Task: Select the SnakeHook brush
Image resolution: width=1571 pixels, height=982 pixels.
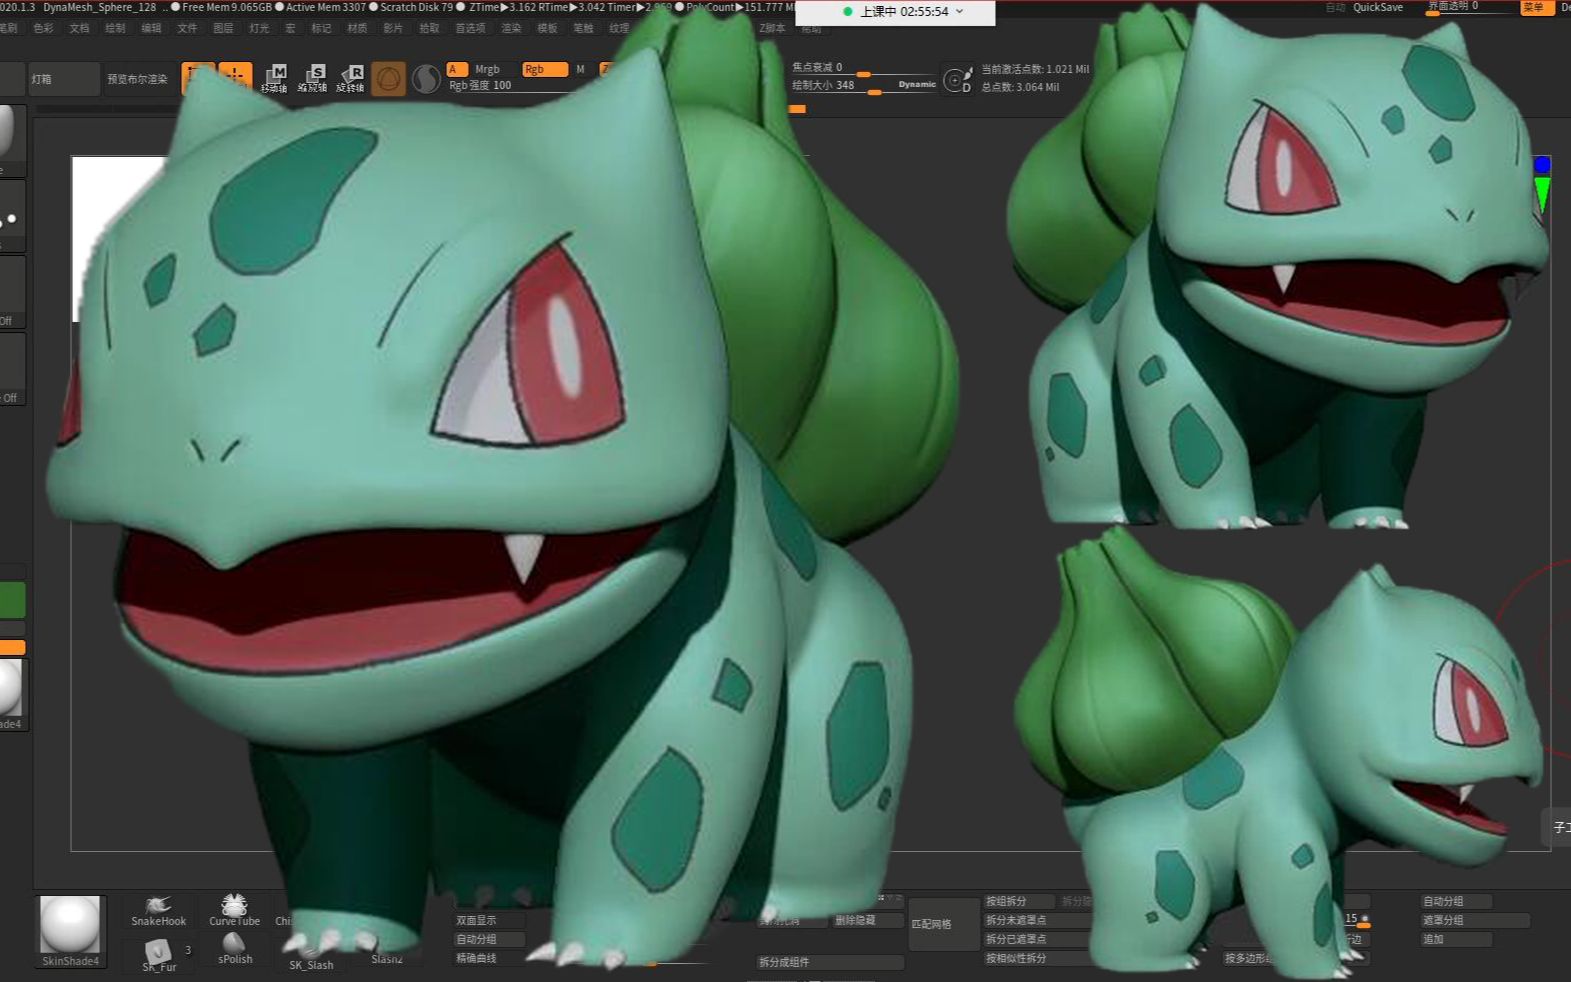Action: pyautogui.click(x=158, y=911)
